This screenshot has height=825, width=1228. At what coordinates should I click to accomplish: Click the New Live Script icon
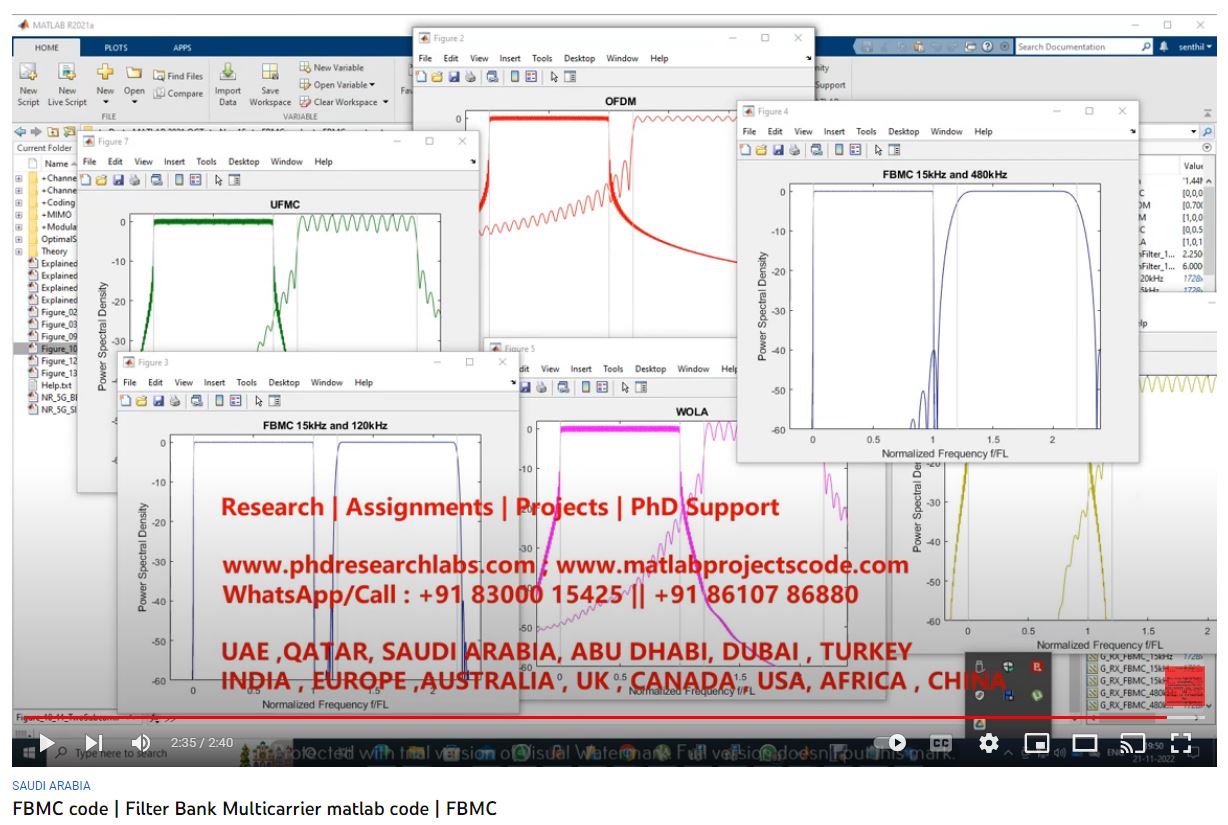click(68, 74)
